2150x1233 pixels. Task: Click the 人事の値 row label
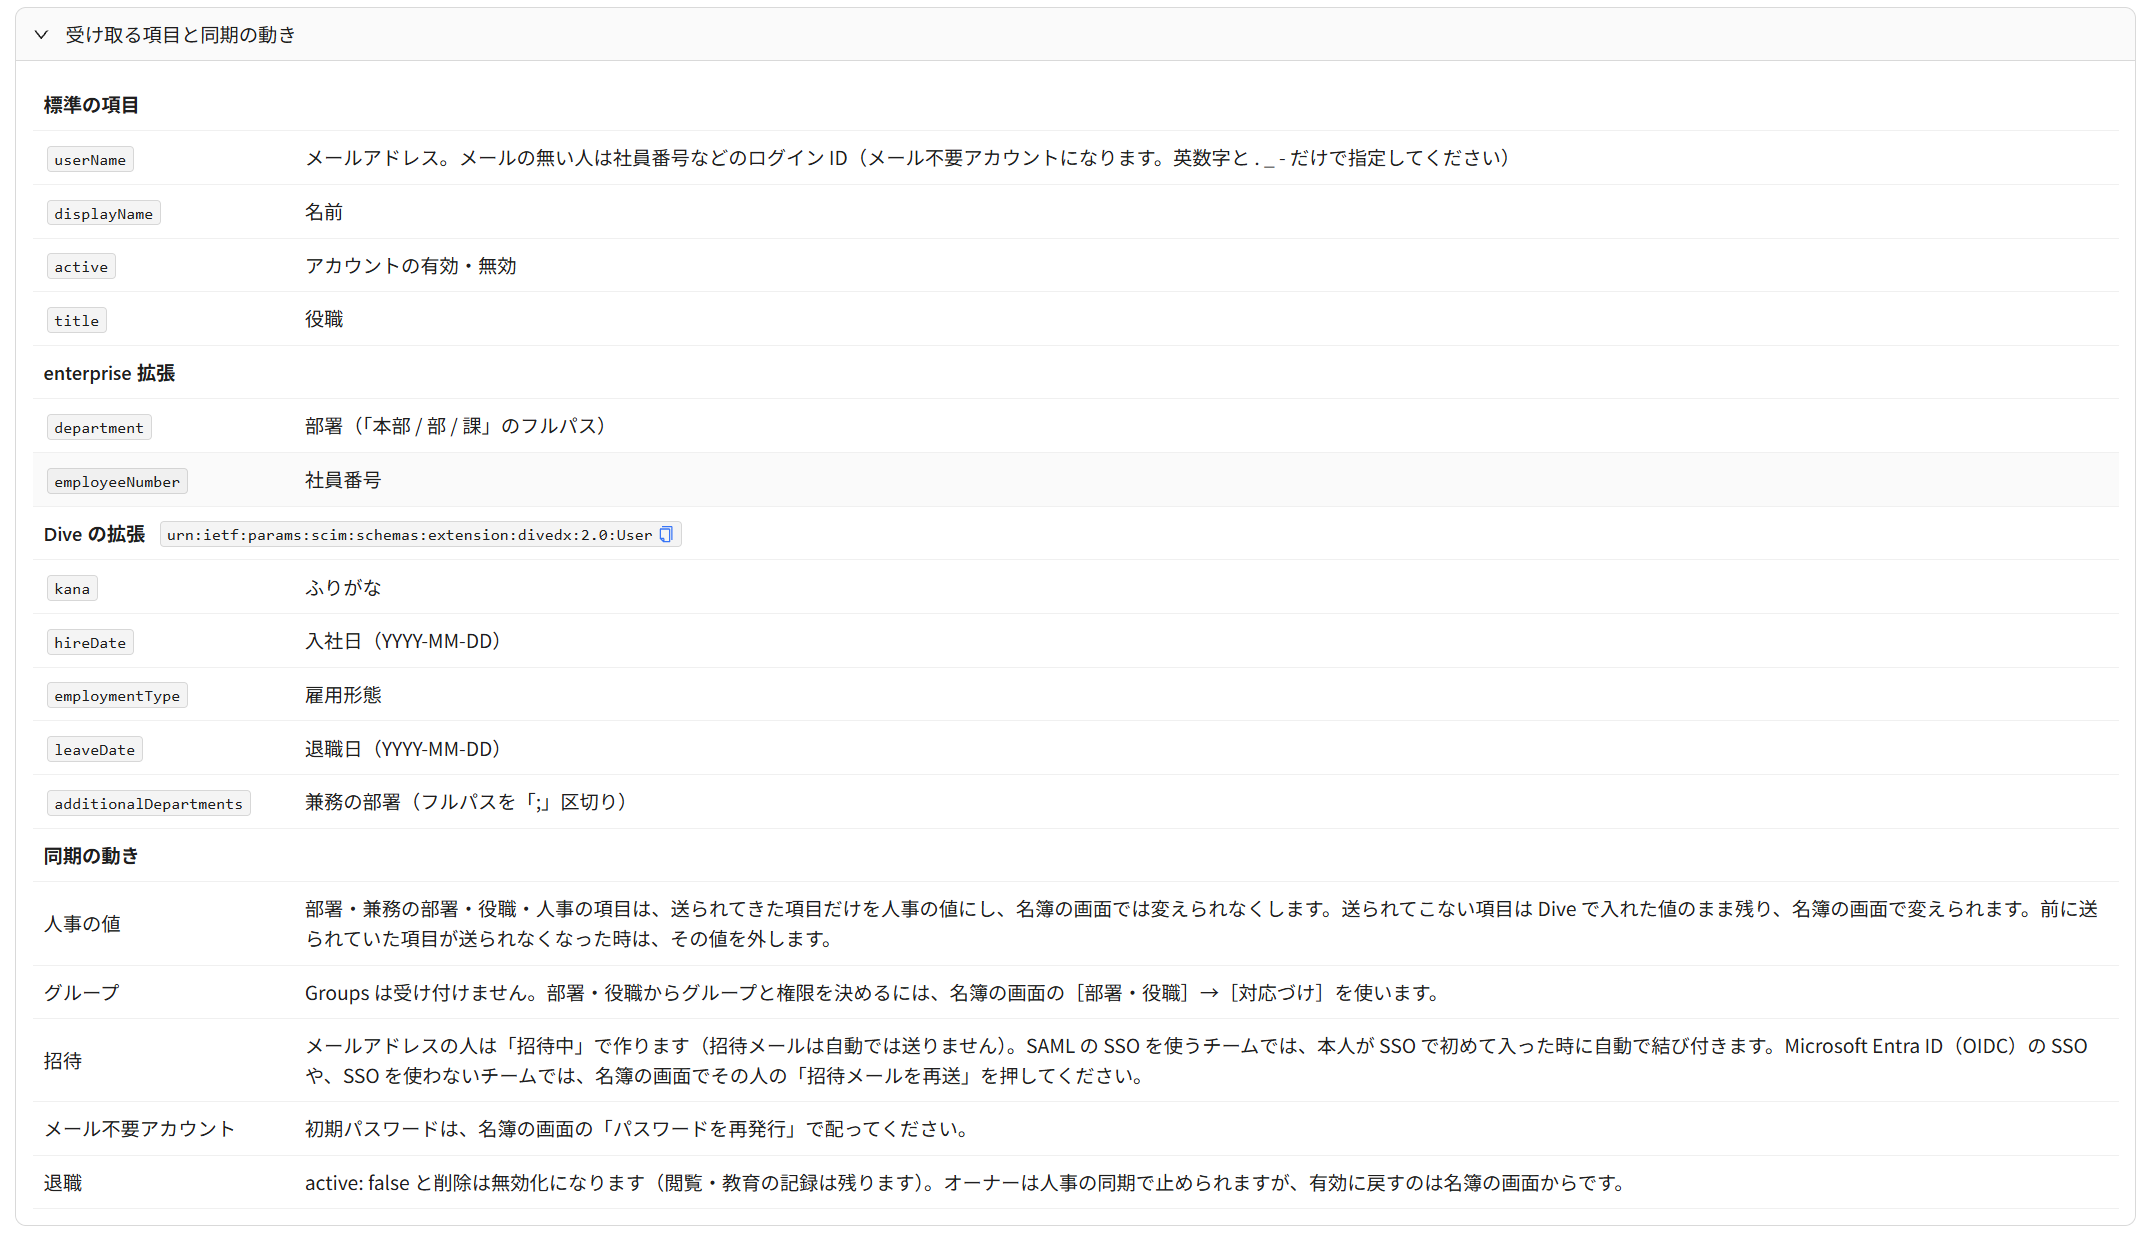(x=82, y=924)
